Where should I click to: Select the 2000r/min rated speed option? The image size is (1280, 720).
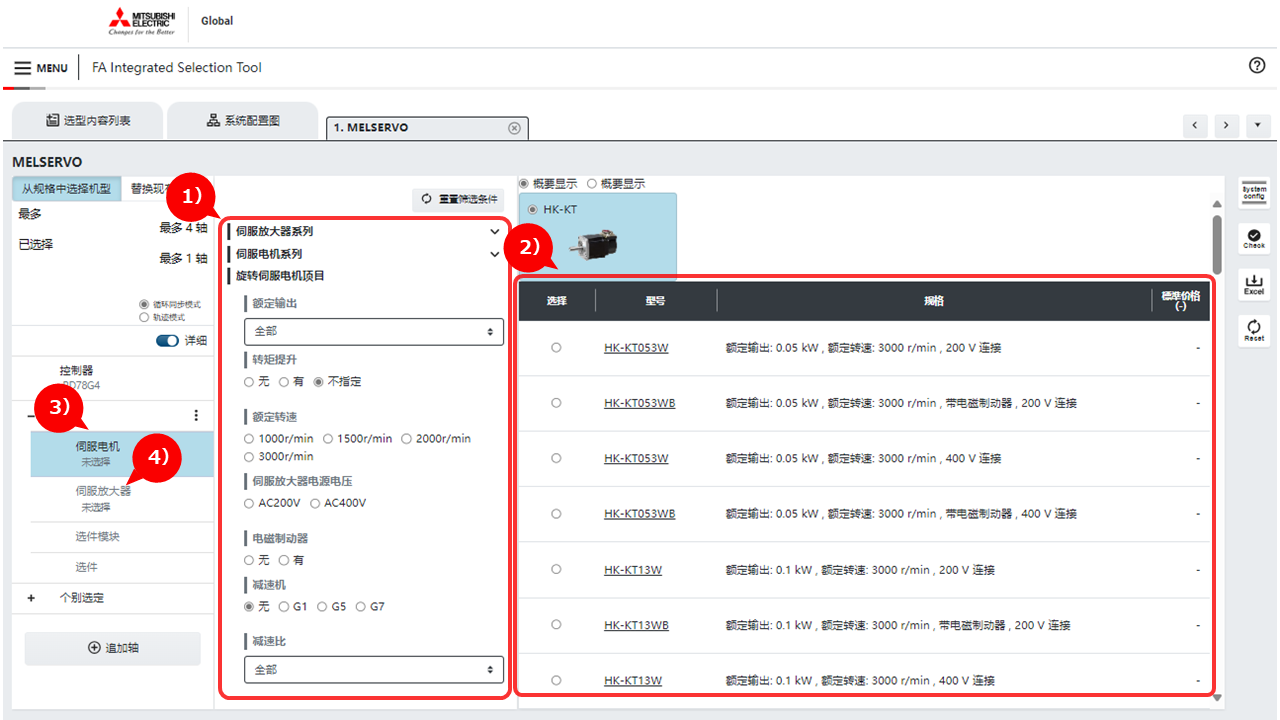[405, 438]
